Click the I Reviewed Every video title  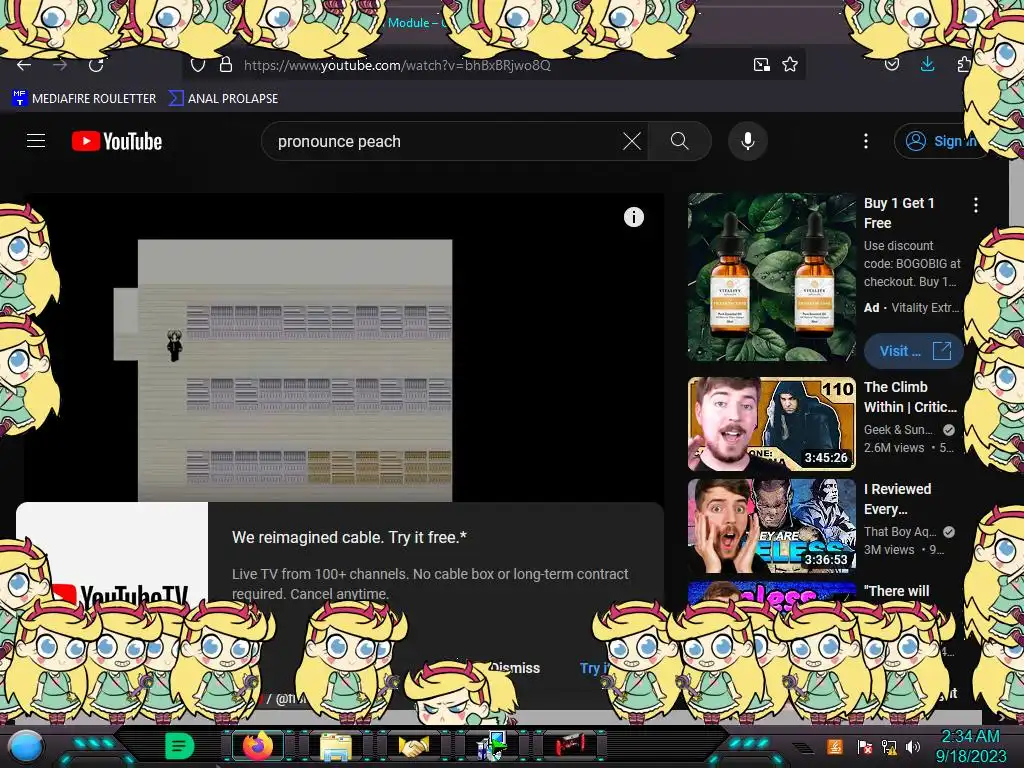click(898, 499)
